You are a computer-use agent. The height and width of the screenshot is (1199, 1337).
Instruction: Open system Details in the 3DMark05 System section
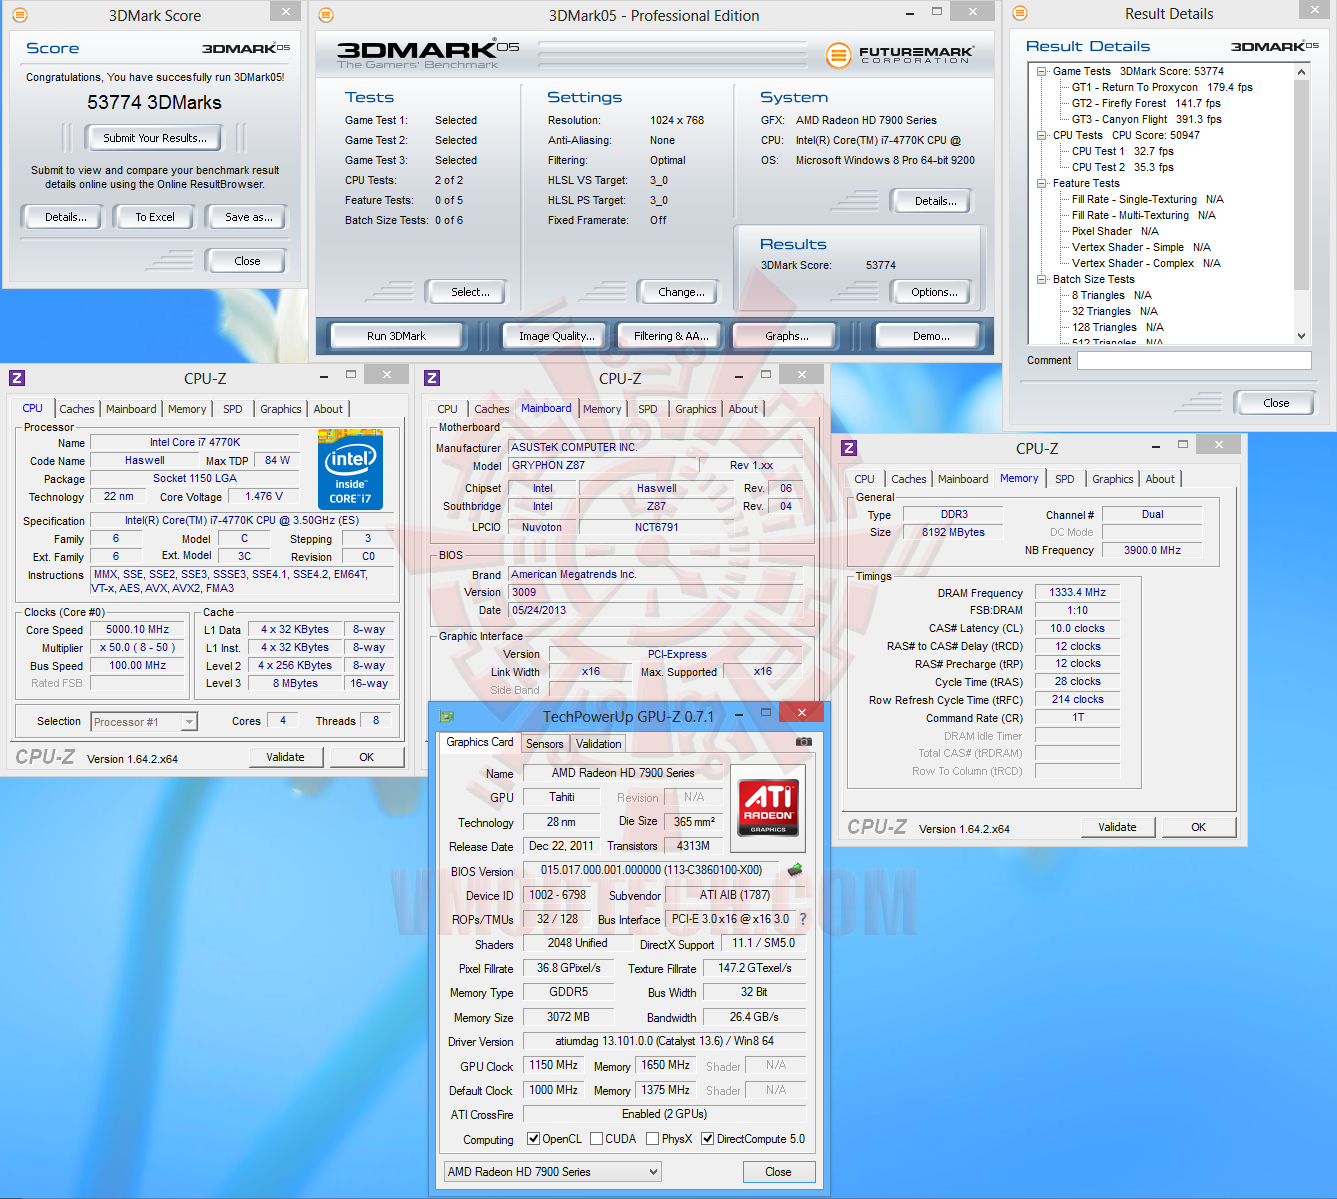point(935,201)
